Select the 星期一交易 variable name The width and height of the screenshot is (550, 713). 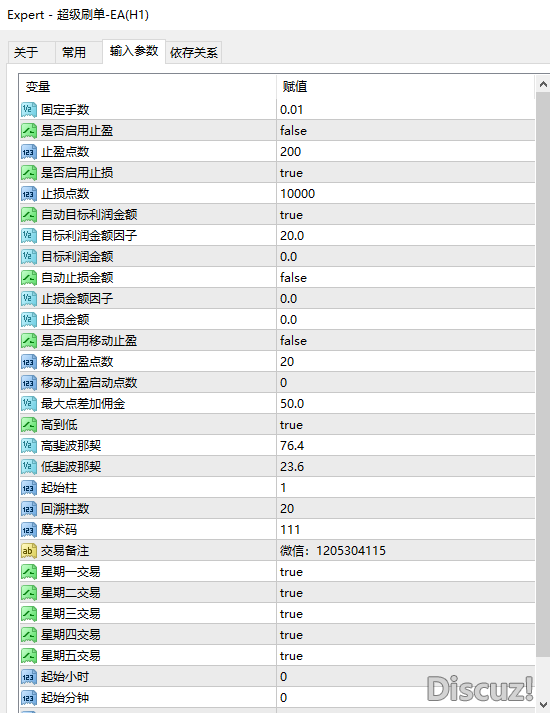71,572
